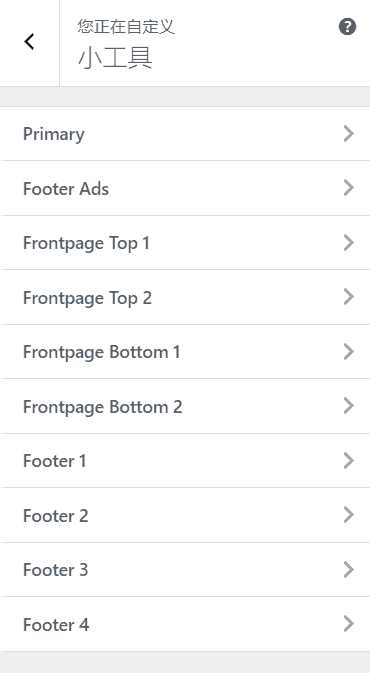Viewport: 370px width, 673px height.
Task: Go to Frontpage Bottom 1 widgets
Action: pos(185,352)
